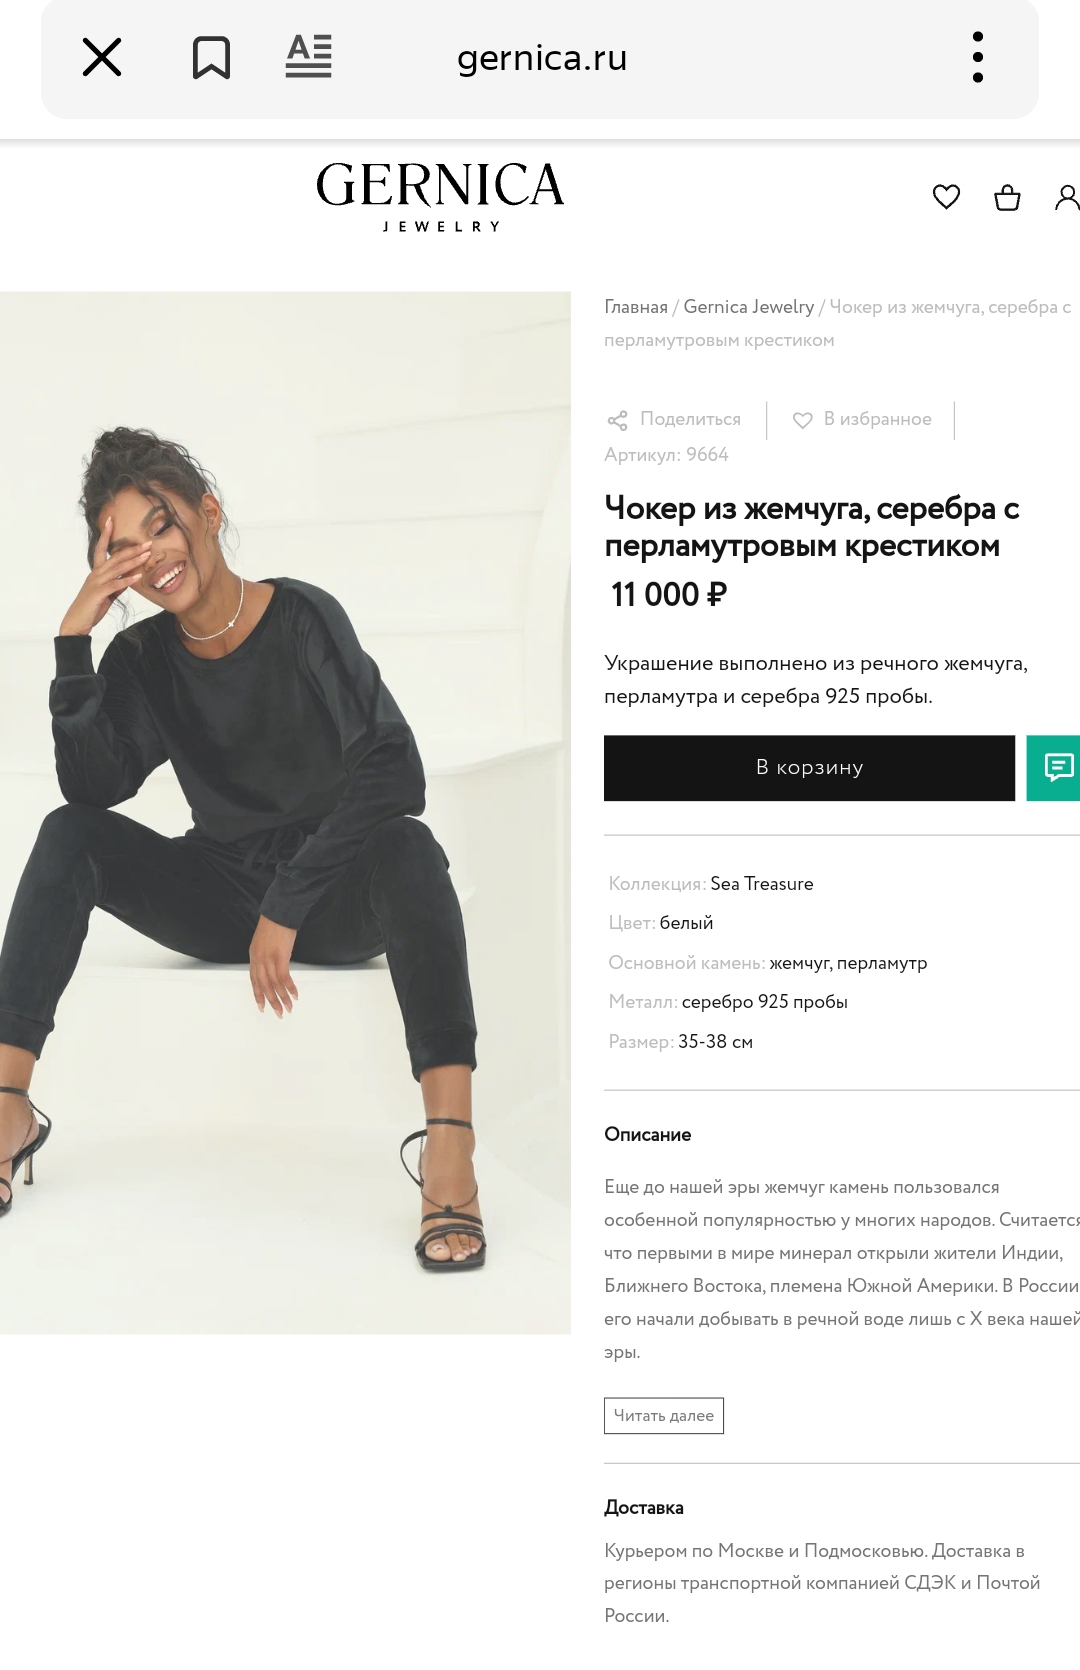Open shopping bag cart icon
This screenshot has height=1670, width=1080.
(x=1007, y=197)
